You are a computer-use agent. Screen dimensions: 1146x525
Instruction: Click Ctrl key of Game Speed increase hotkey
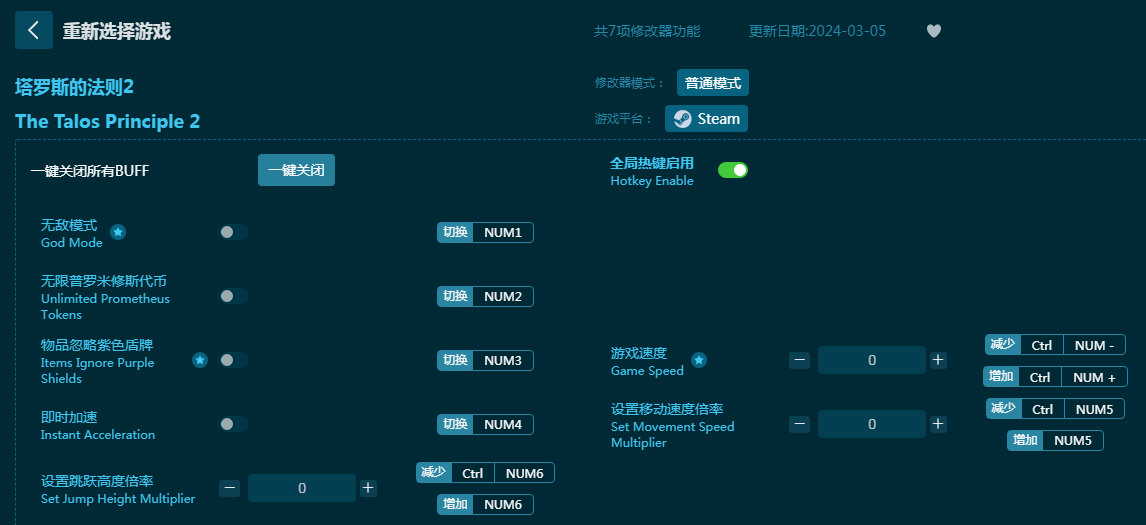(x=1039, y=377)
